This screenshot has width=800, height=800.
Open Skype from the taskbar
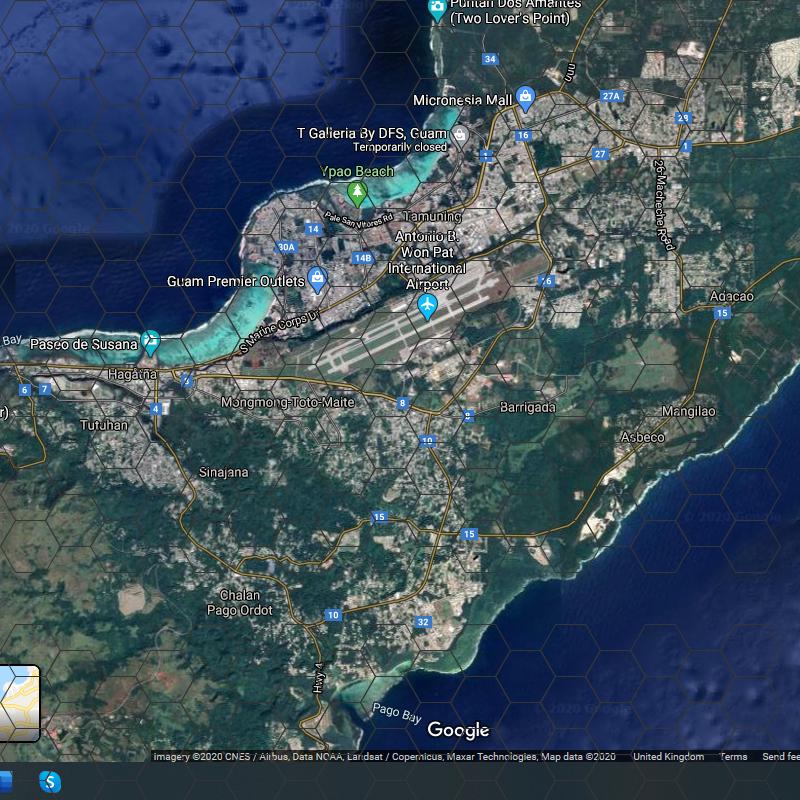click(50, 782)
